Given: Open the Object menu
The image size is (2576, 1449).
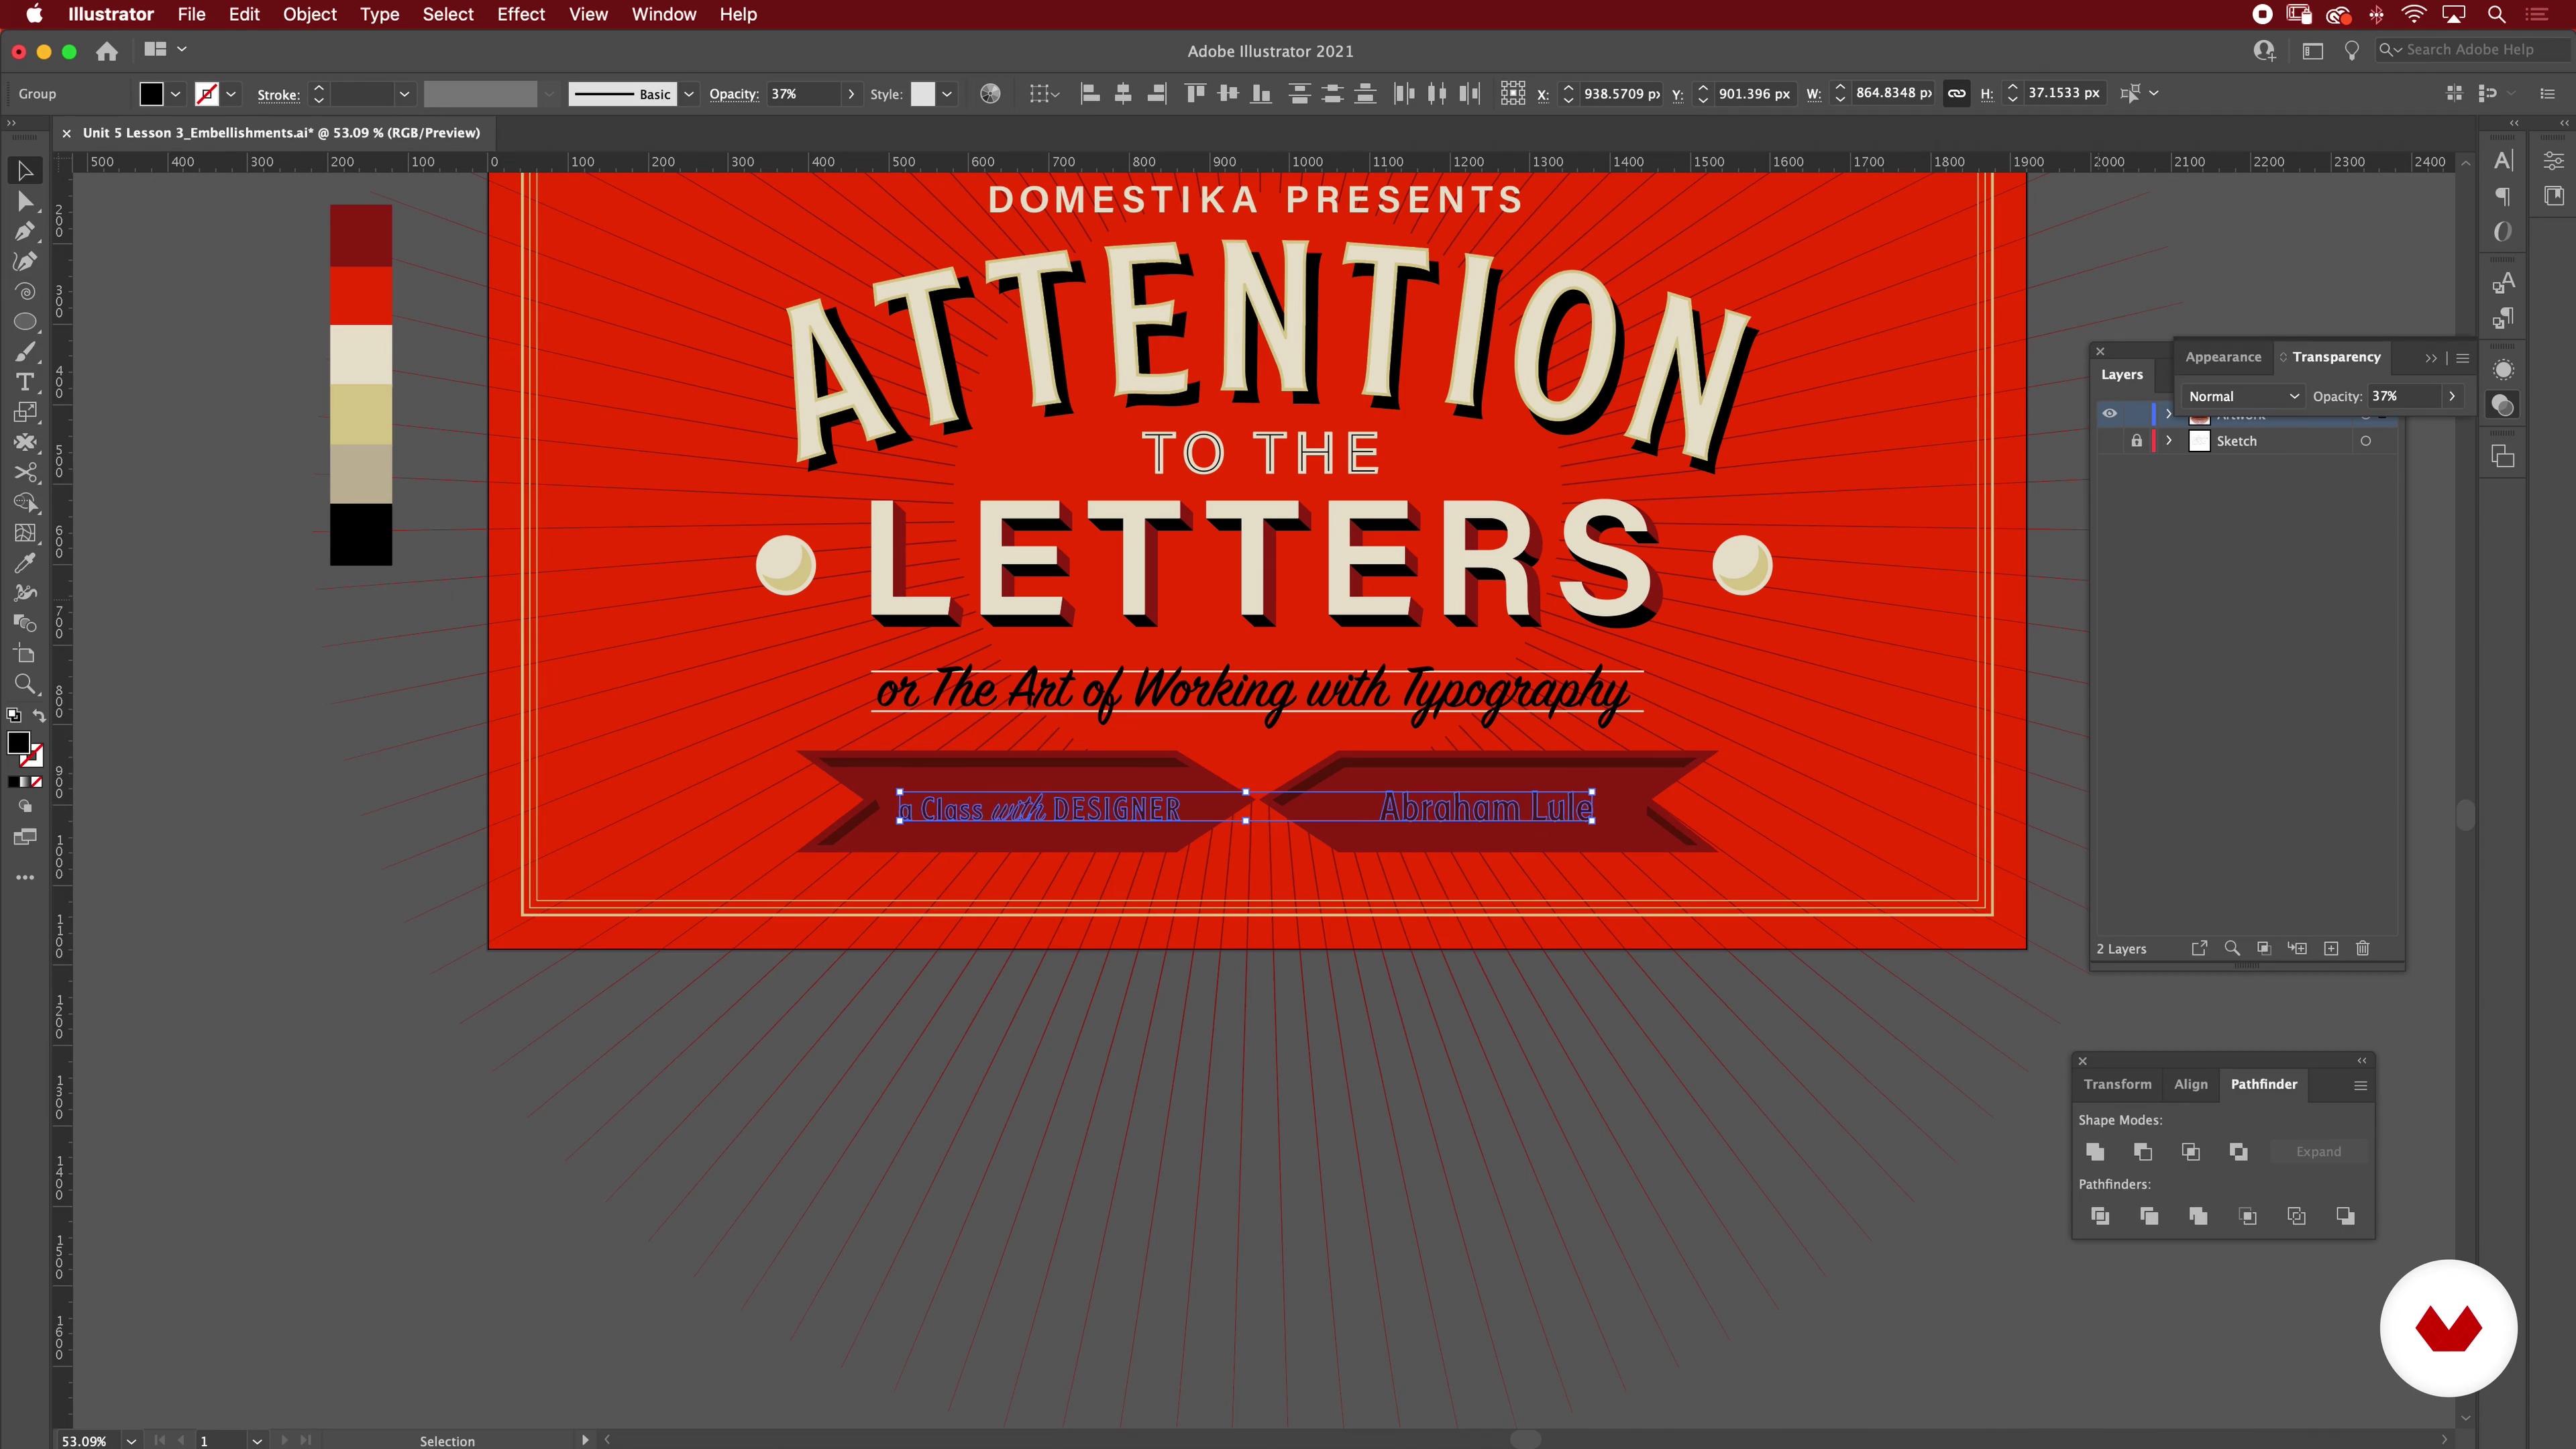Looking at the screenshot, I should tap(309, 14).
